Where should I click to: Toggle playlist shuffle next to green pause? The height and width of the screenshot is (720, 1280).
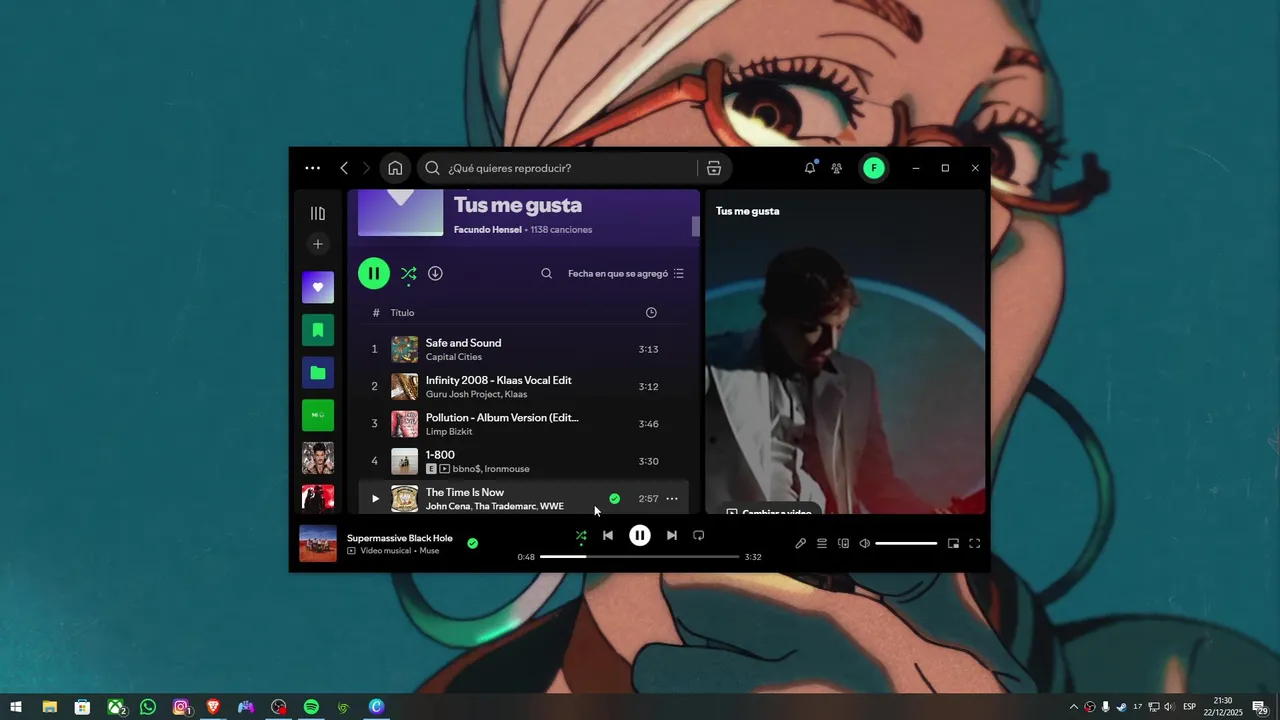[x=408, y=273]
